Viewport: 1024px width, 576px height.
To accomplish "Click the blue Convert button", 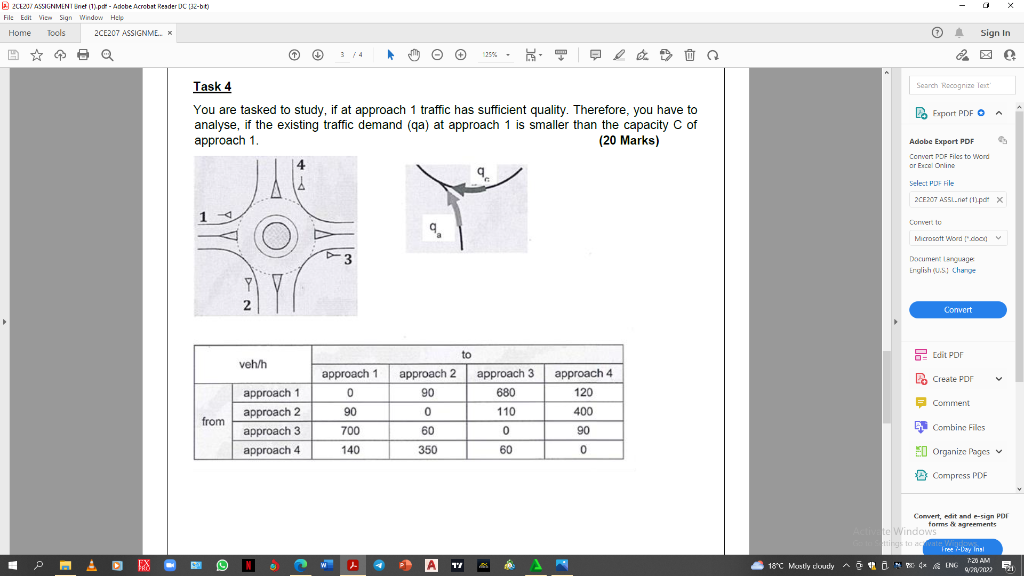I will click(x=958, y=310).
